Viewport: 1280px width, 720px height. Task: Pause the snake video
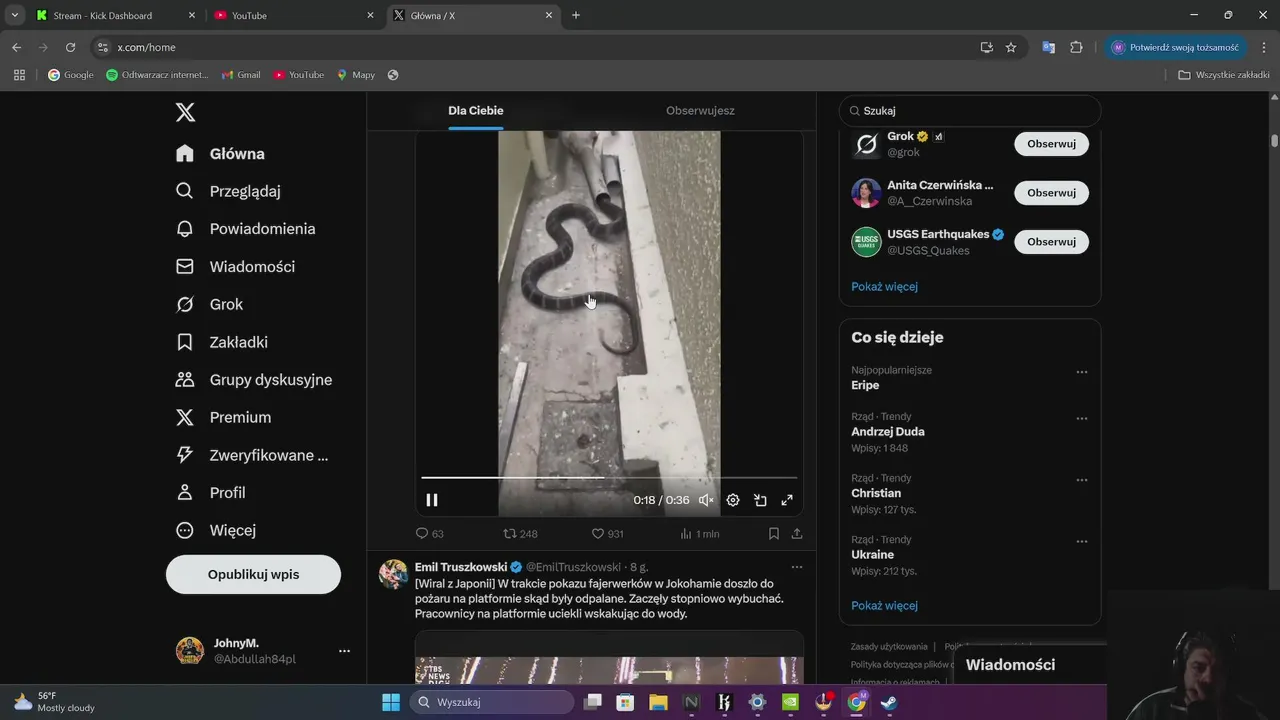pyautogui.click(x=432, y=500)
